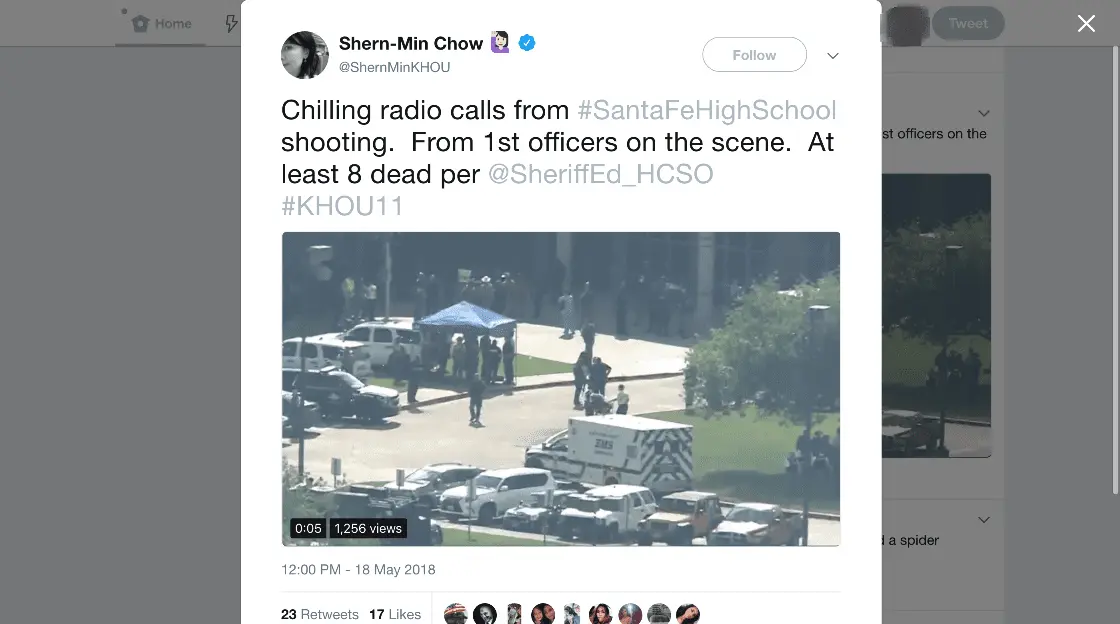The width and height of the screenshot is (1120, 624).
Task: Expand background tweet's chevron menu
Action: [x=984, y=114]
